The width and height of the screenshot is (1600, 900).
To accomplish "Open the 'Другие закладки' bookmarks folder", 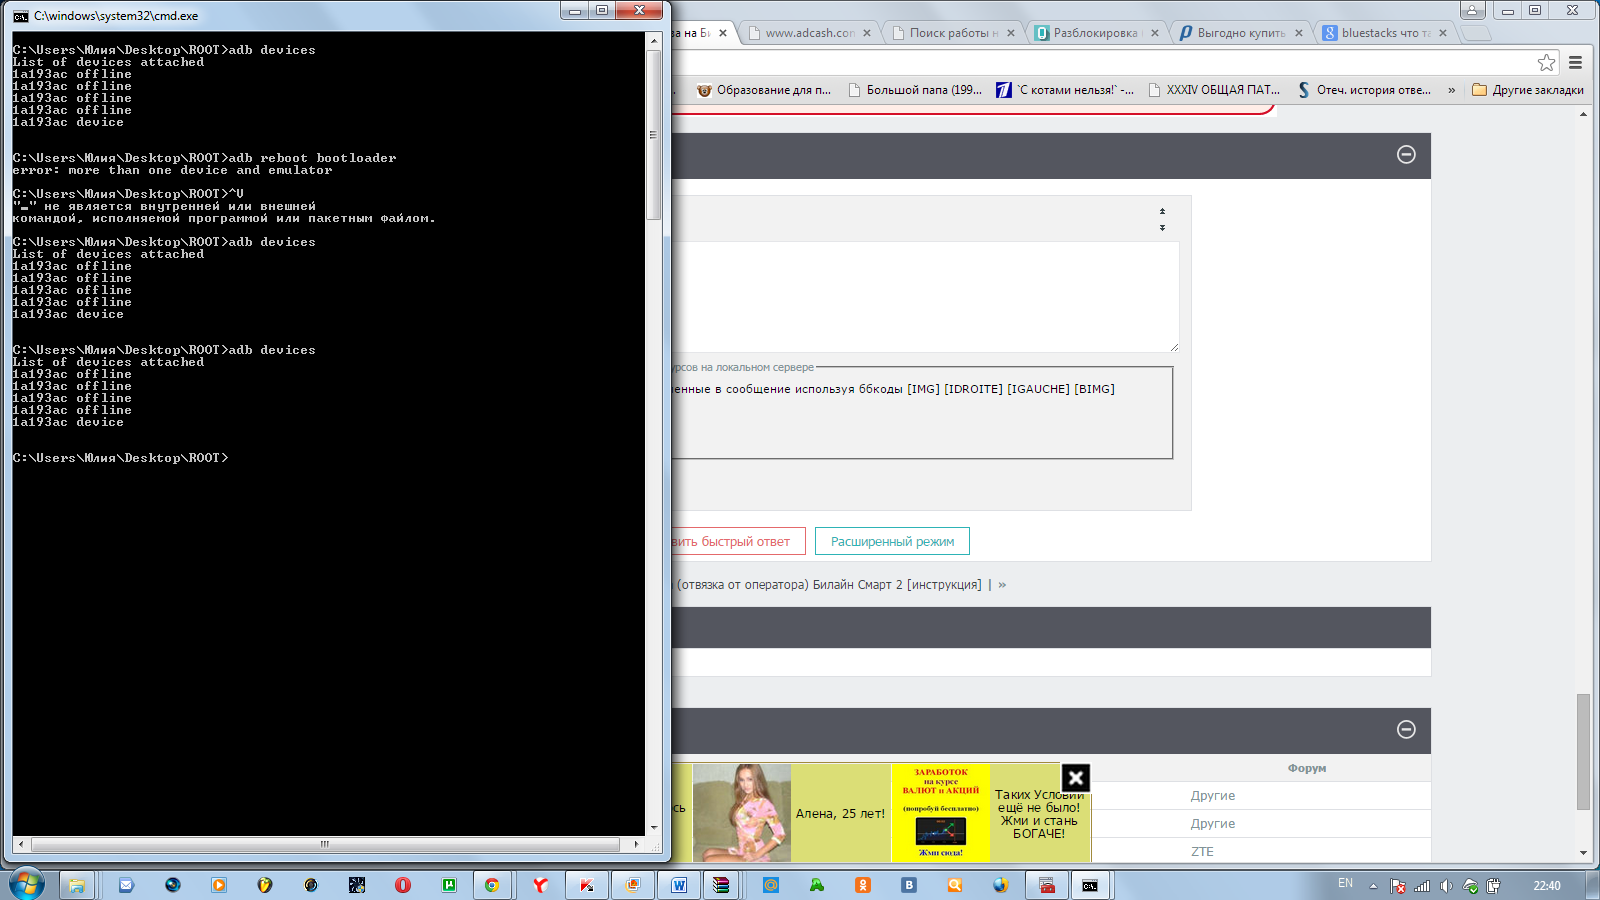I will tap(1528, 90).
